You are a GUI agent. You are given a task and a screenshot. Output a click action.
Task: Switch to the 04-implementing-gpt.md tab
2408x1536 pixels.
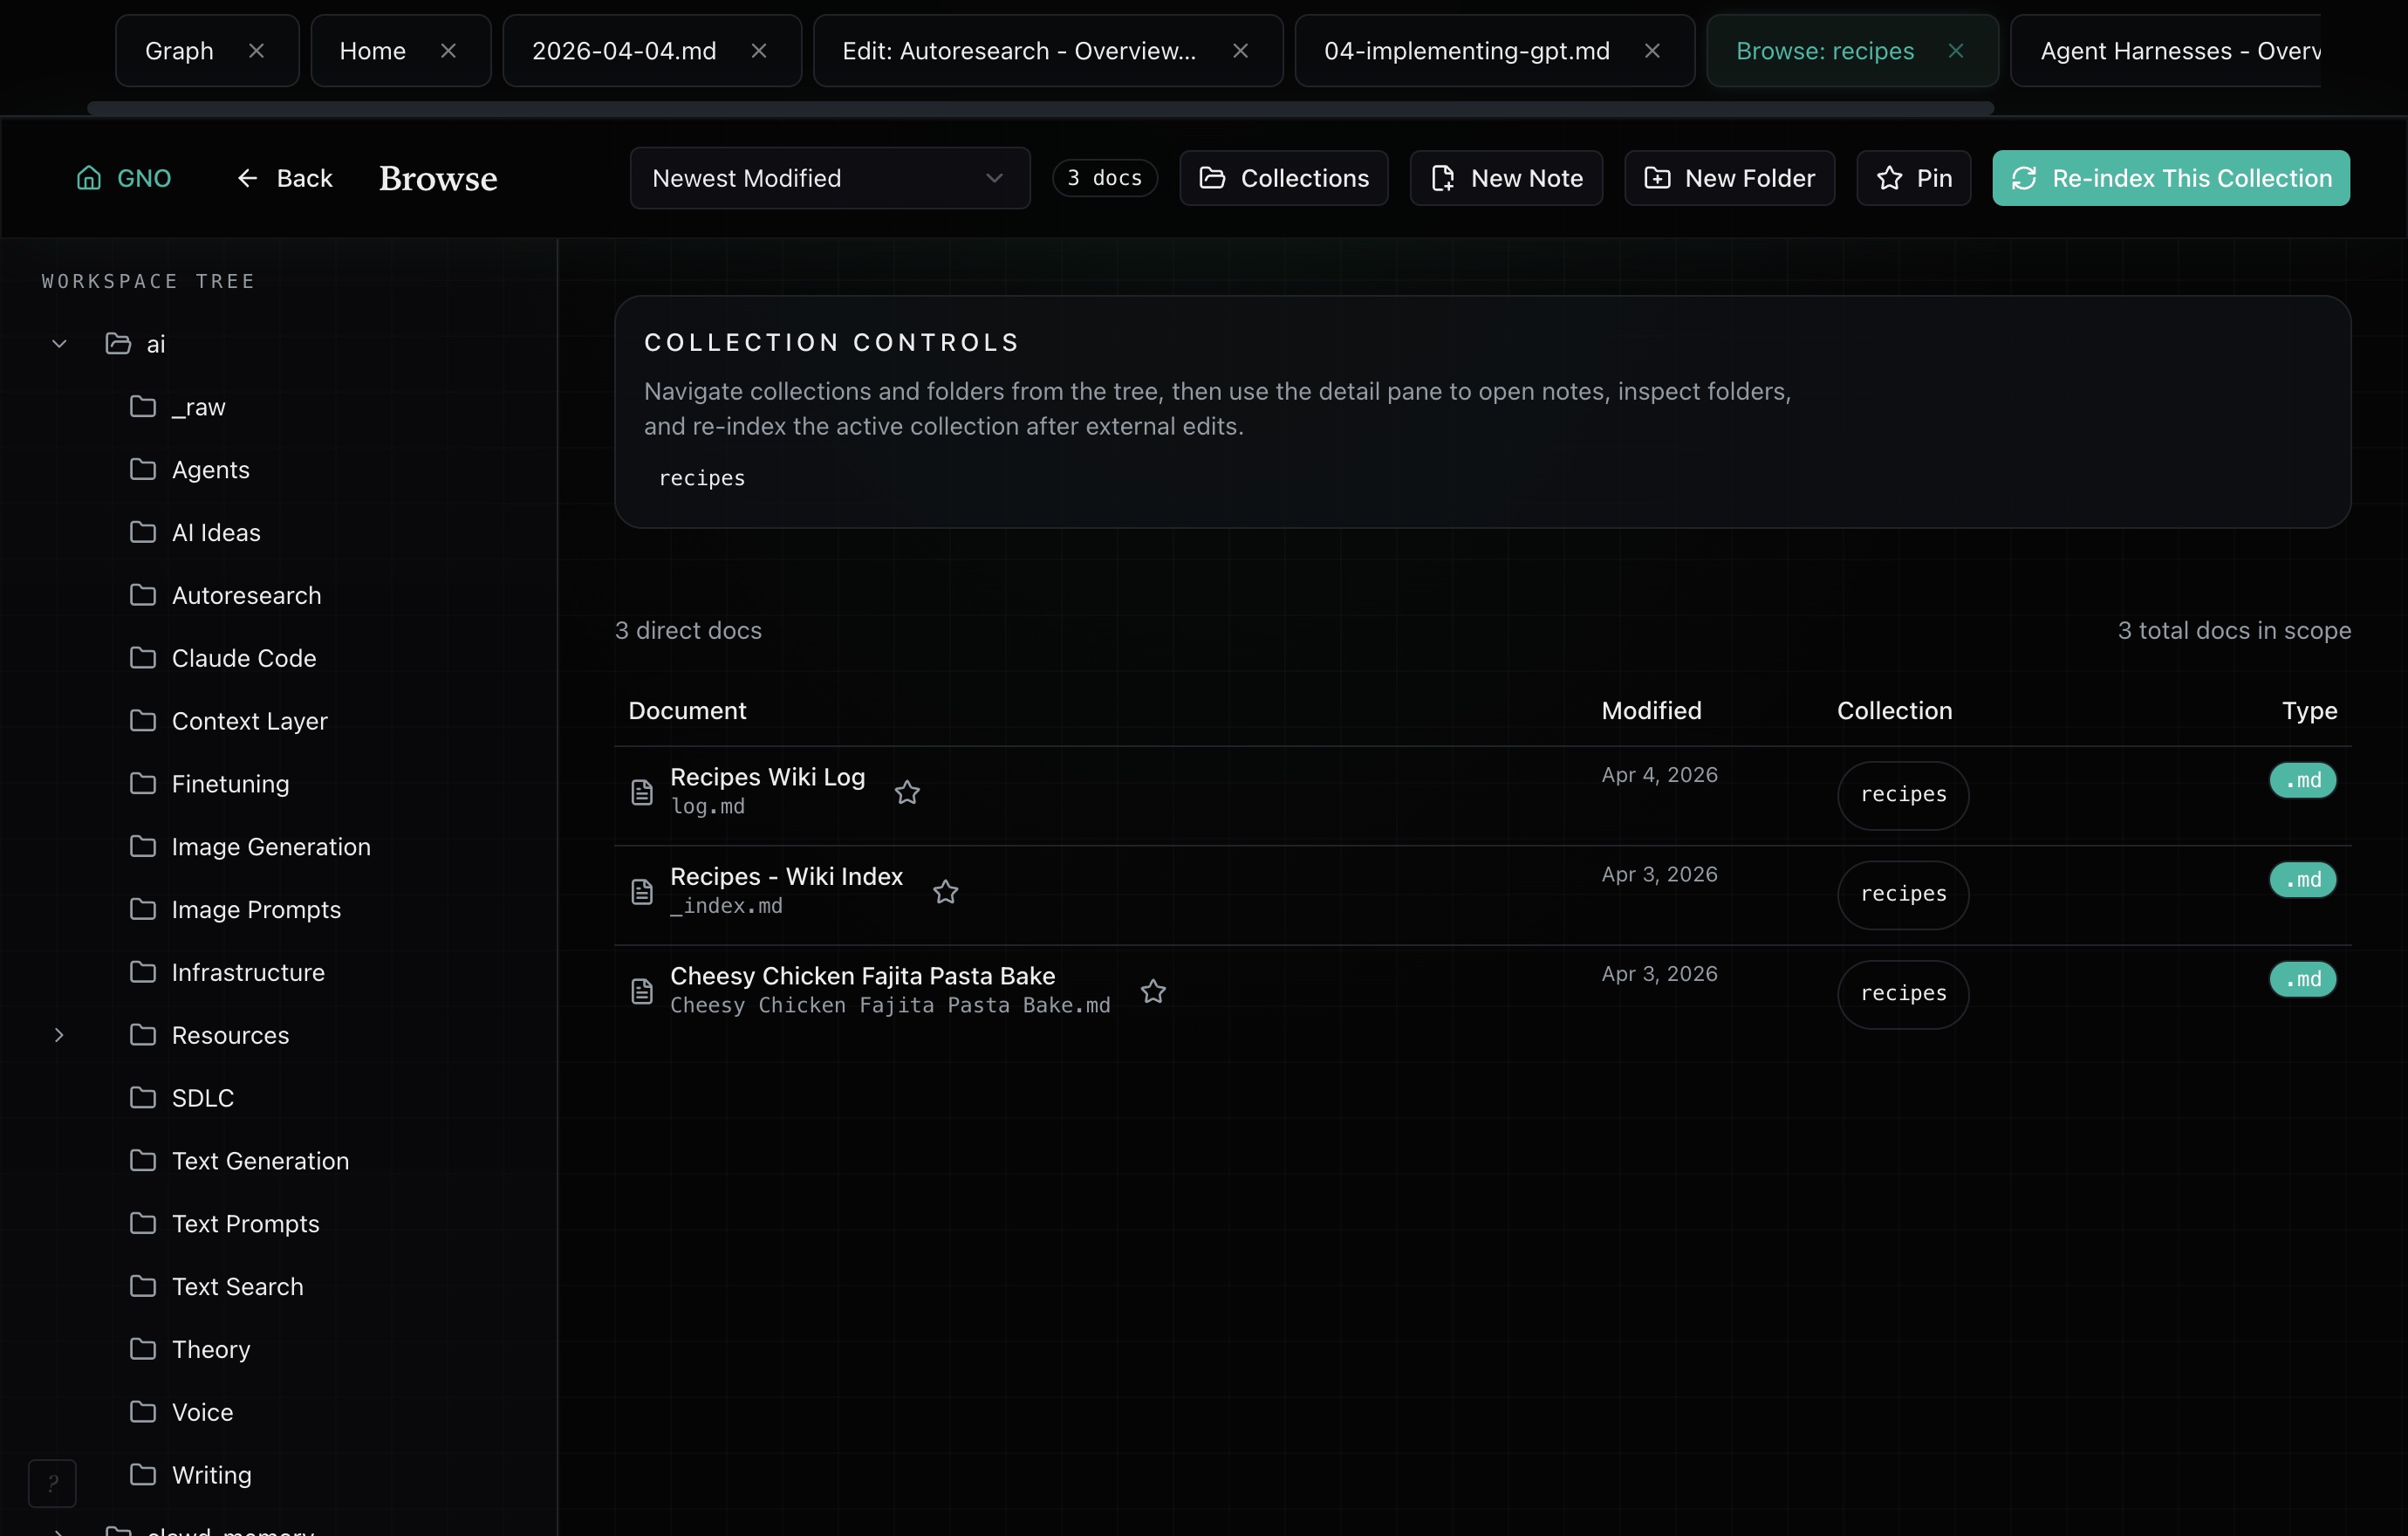pyautogui.click(x=1467, y=51)
